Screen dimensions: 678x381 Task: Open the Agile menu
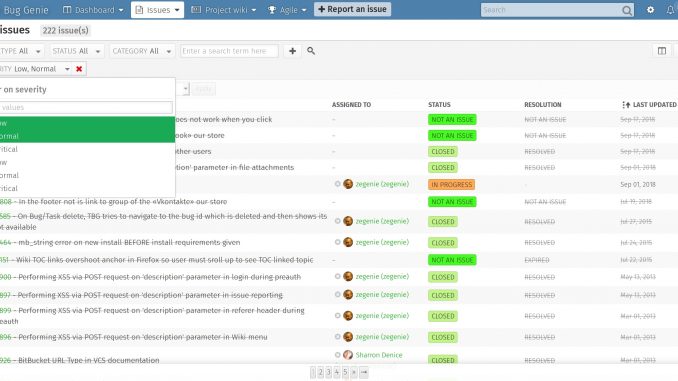click(x=287, y=10)
